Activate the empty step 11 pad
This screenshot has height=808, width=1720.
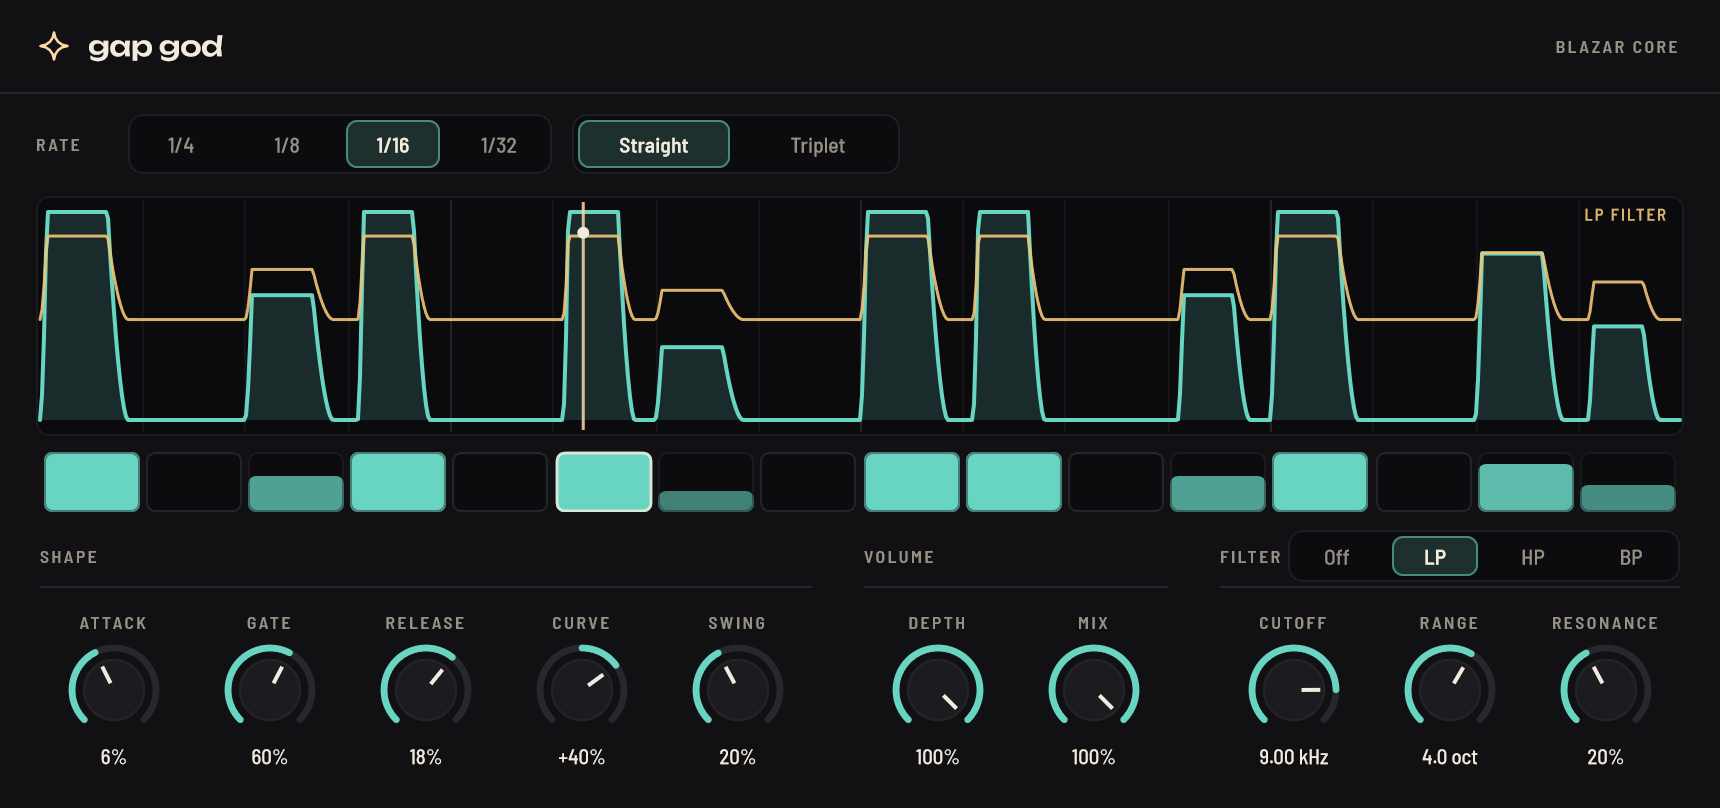coord(1116,482)
